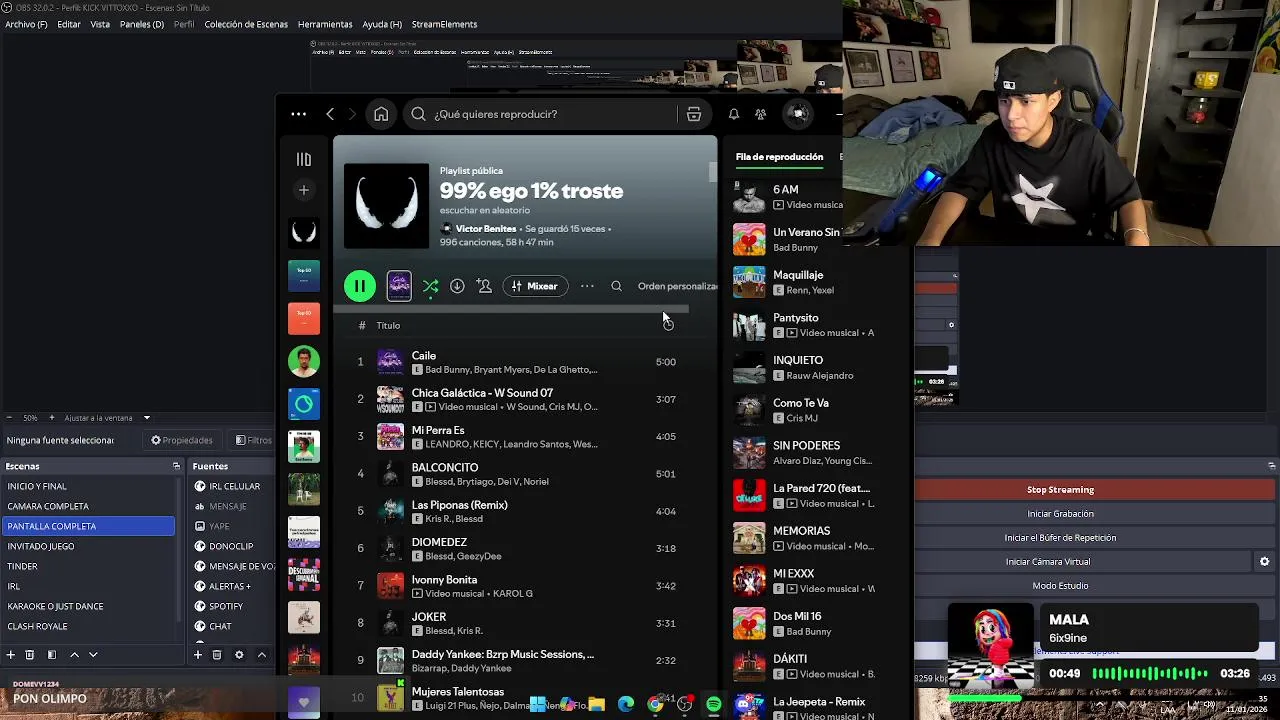Screen dimensions: 1280x720
Task: Search within the playlist via magnifier icon
Action: [616, 286]
